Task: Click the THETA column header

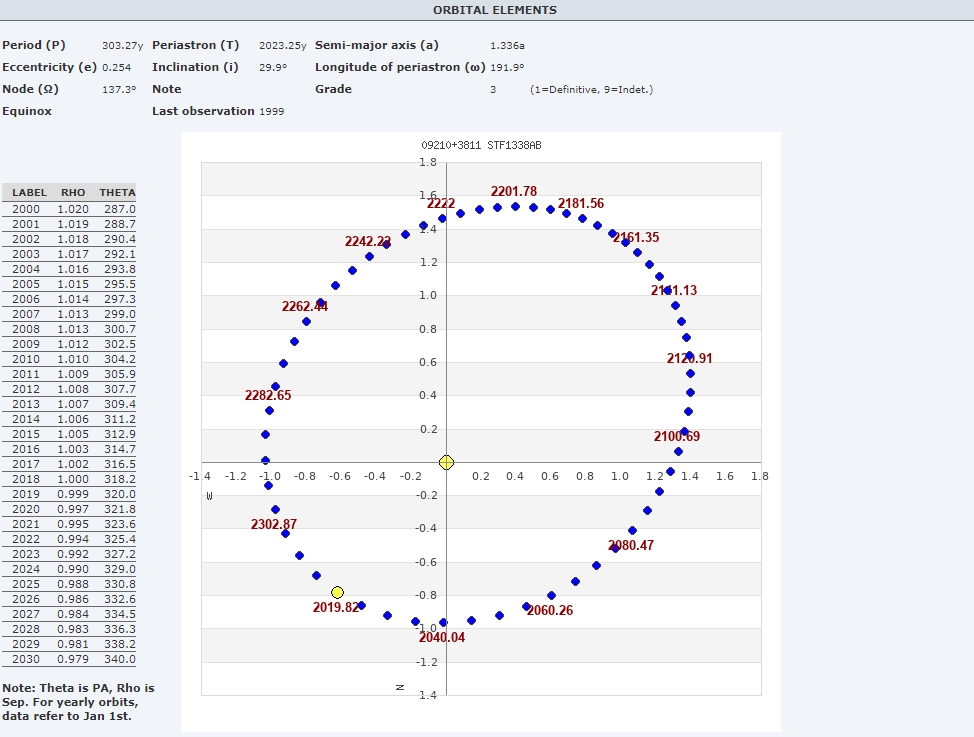Action: point(117,193)
